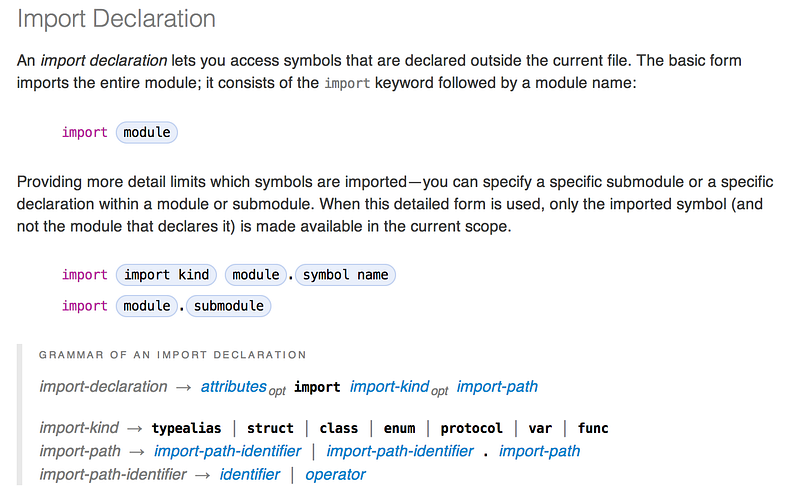Click the 'func' keyword in import-kind rule

coord(593,428)
